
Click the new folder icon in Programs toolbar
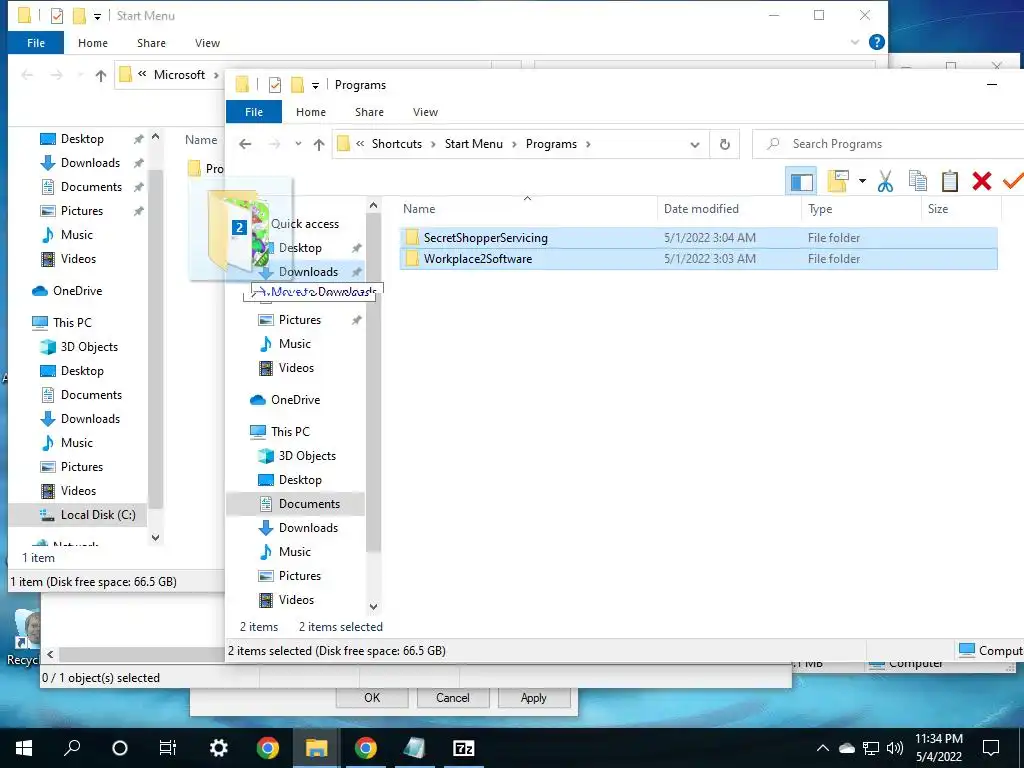(837, 181)
